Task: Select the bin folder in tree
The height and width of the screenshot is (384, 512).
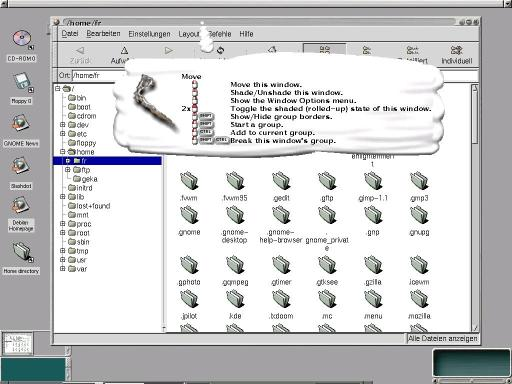Action: coord(77,98)
